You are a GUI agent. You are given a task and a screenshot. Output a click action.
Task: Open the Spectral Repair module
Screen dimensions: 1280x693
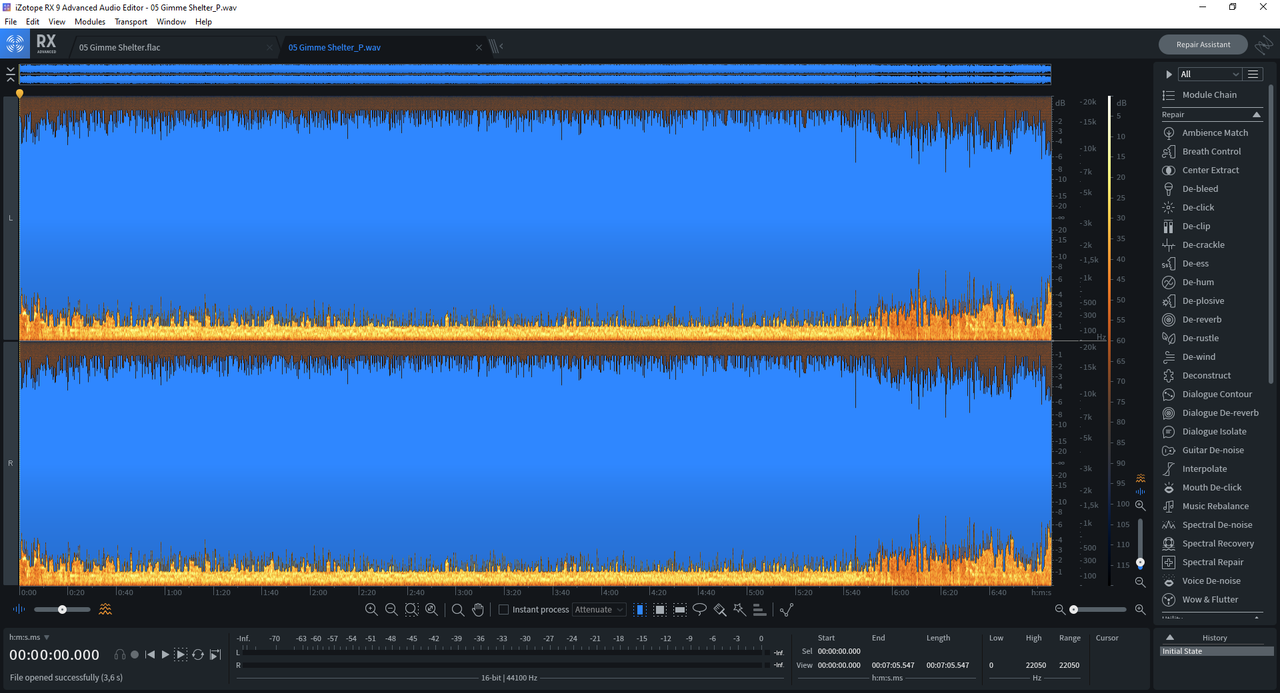(1202, 562)
